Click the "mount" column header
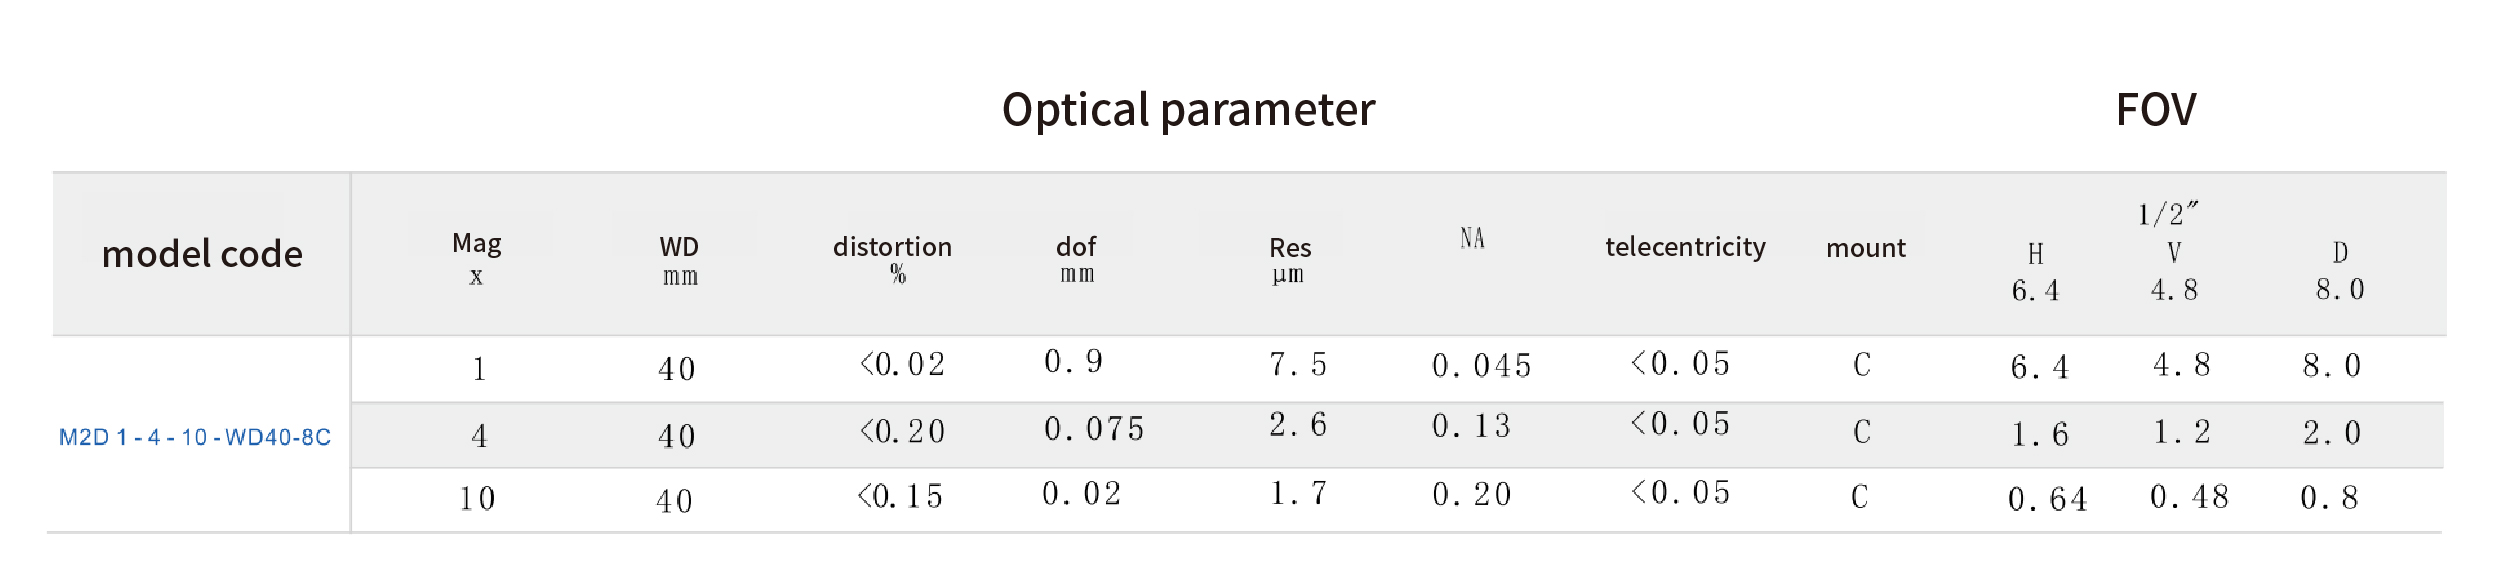2501x585 pixels. tap(1866, 248)
